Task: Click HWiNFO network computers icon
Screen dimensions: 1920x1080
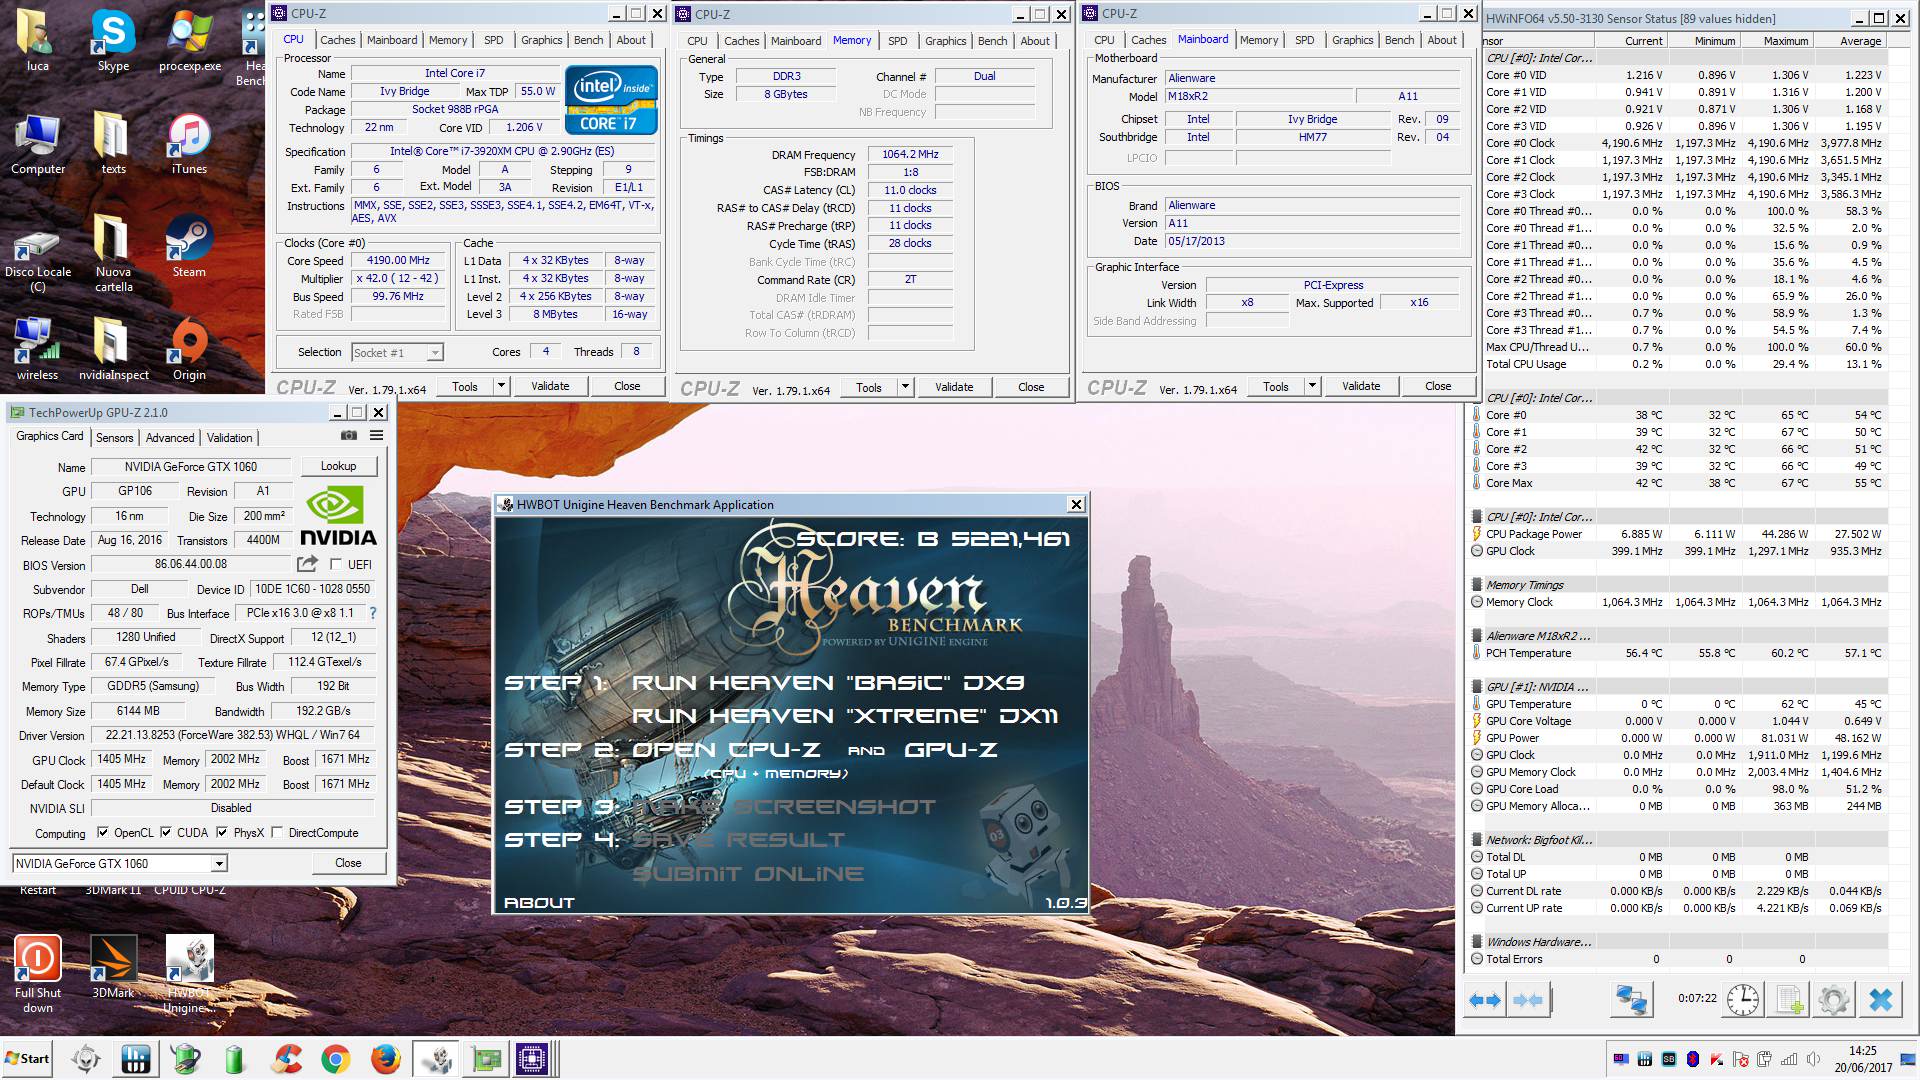Action: click(x=1632, y=1000)
